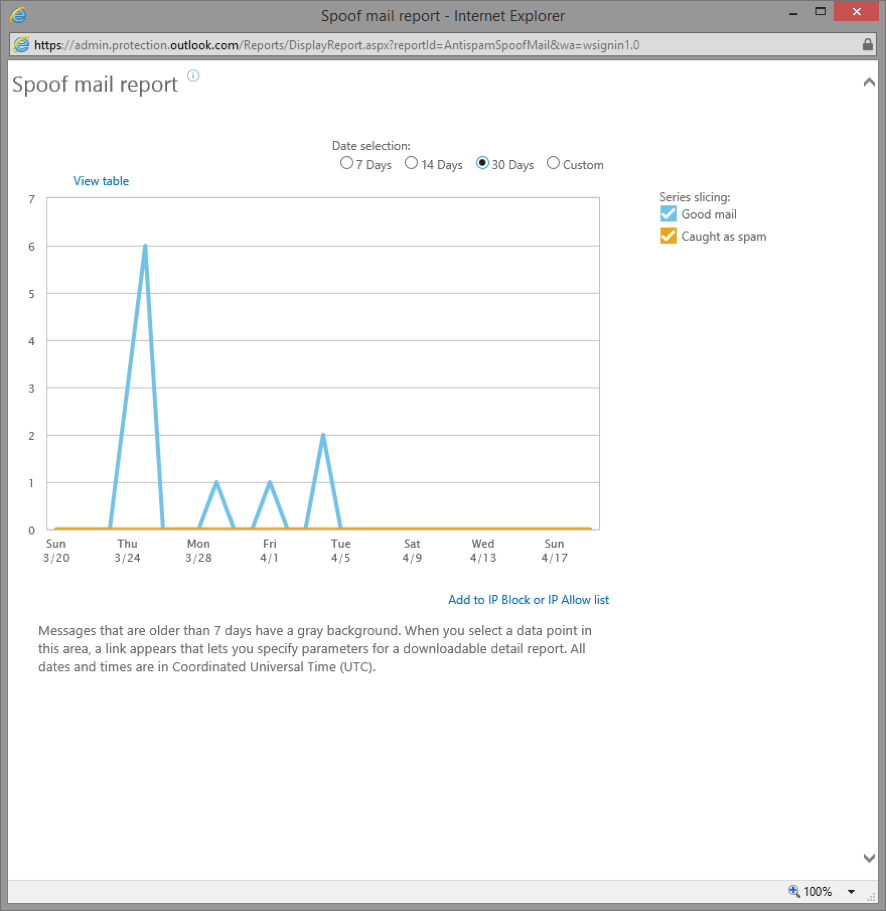Select the 14 Days date range

click(411, 163)
